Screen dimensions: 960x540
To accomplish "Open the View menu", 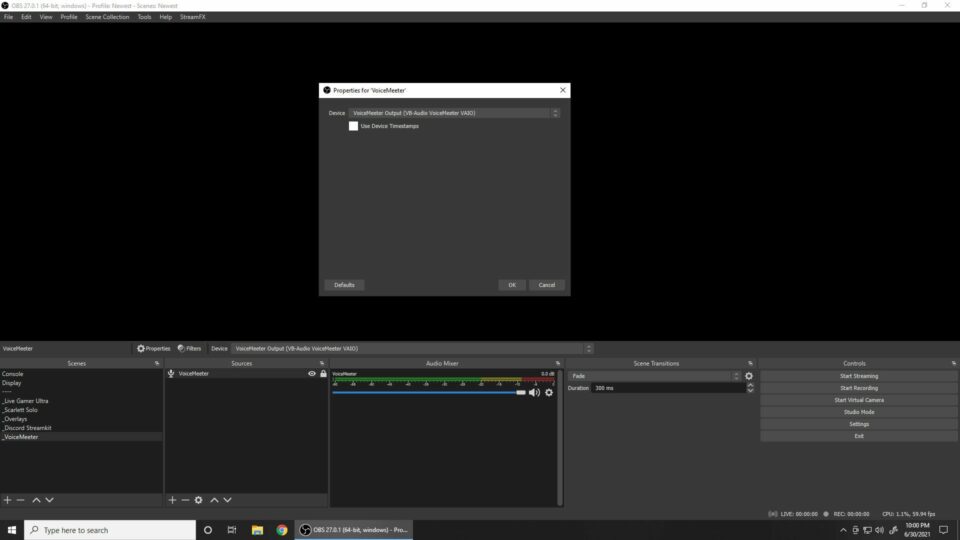I will [x=46, y=17].
